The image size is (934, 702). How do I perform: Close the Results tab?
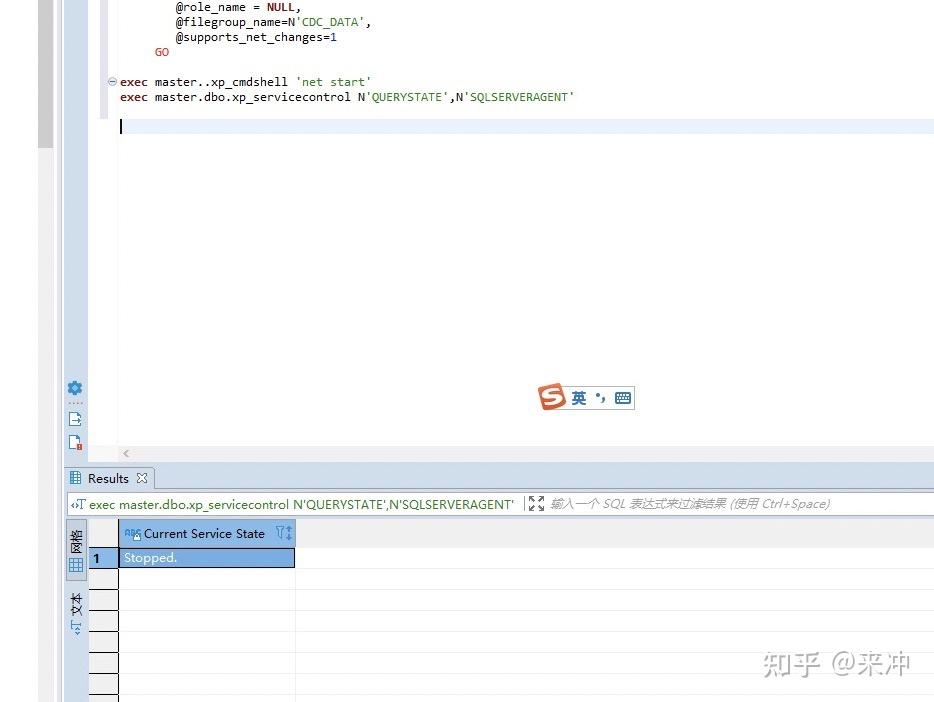pos(142,478)
